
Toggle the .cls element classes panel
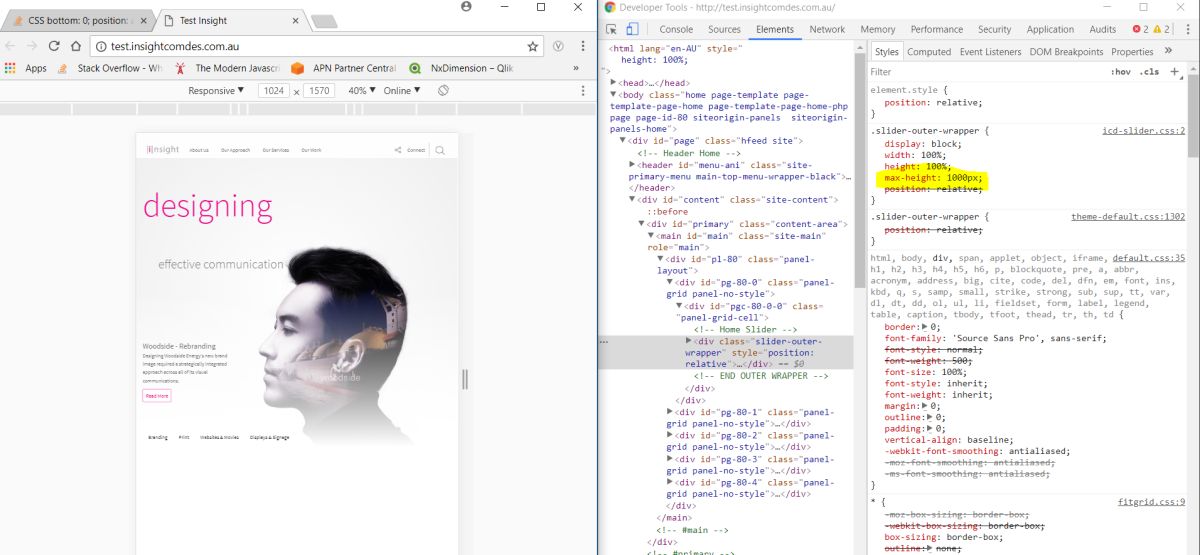click(x=1150, y=72)
